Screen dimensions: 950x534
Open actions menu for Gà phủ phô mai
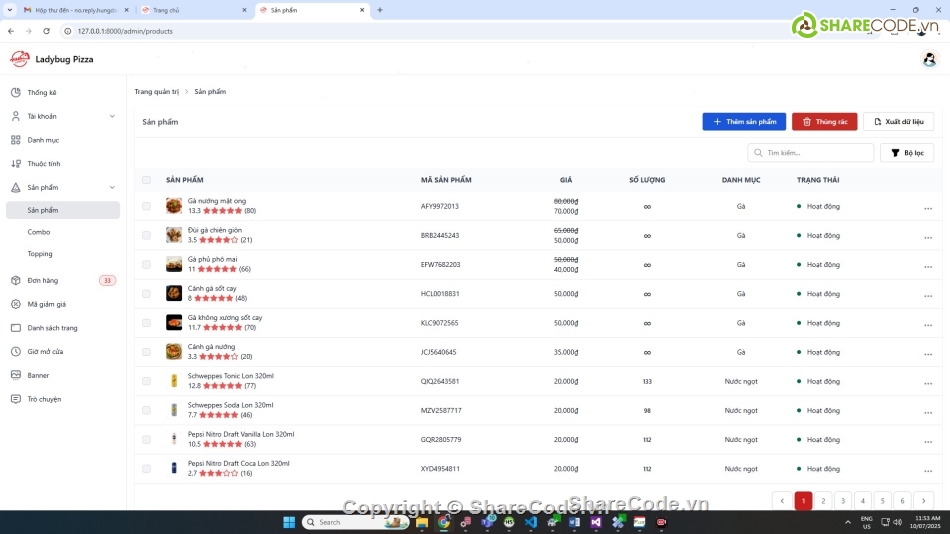pos(928,266)
